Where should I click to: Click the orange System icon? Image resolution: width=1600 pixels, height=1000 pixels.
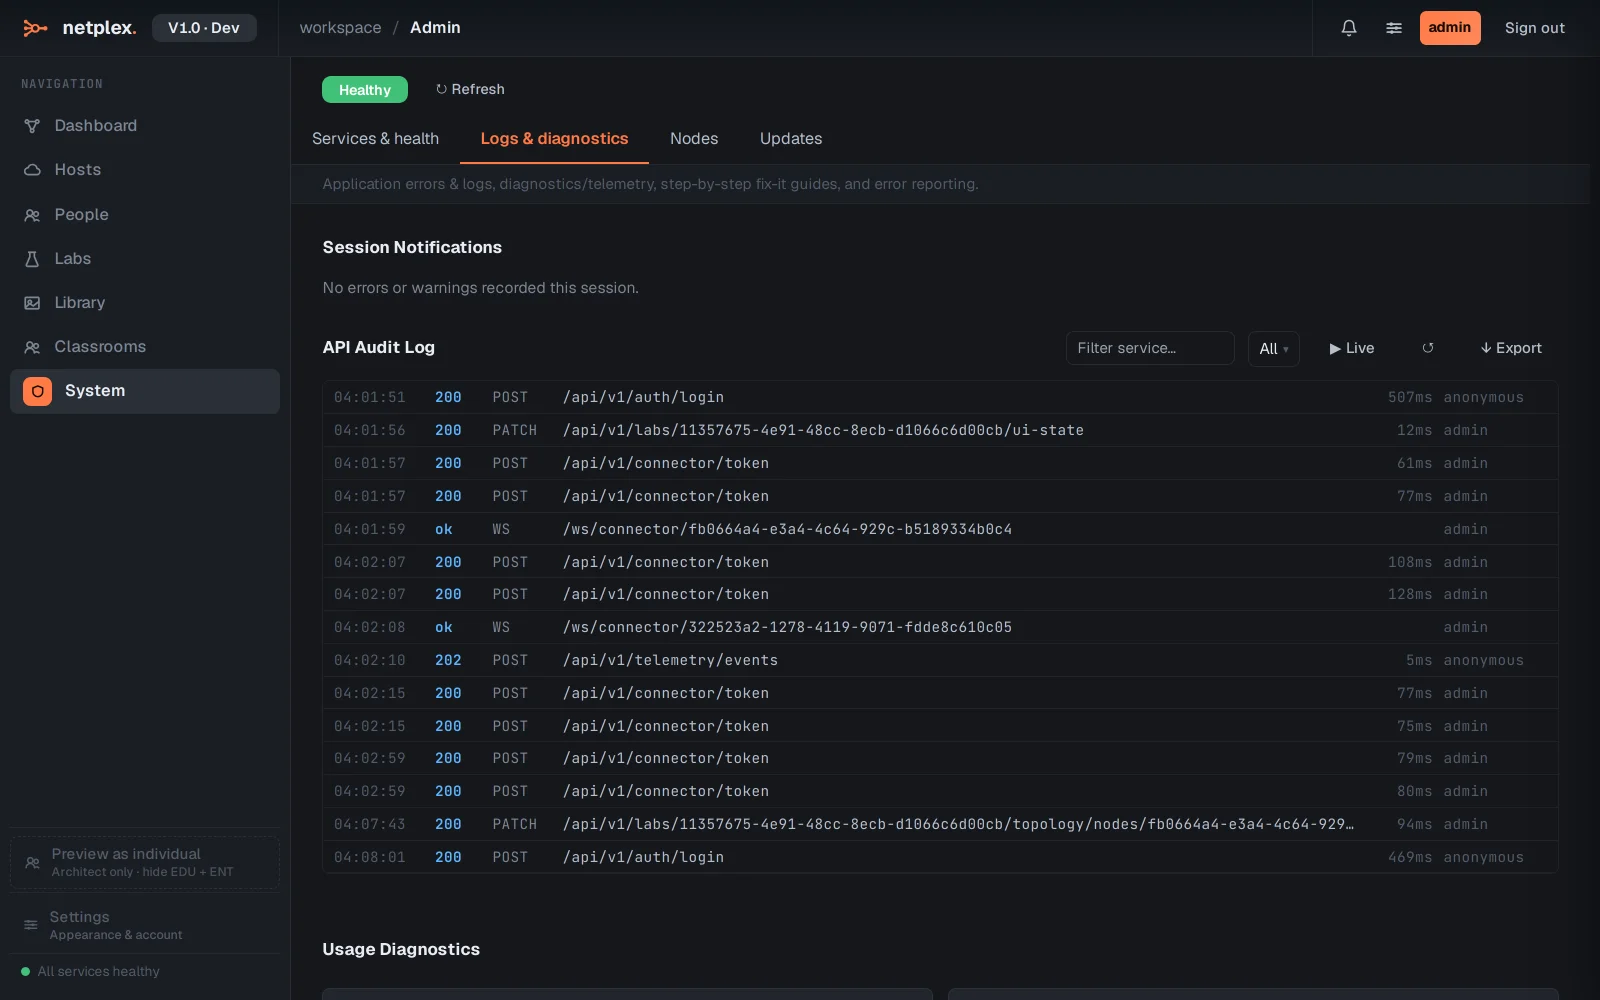(38, 391)
